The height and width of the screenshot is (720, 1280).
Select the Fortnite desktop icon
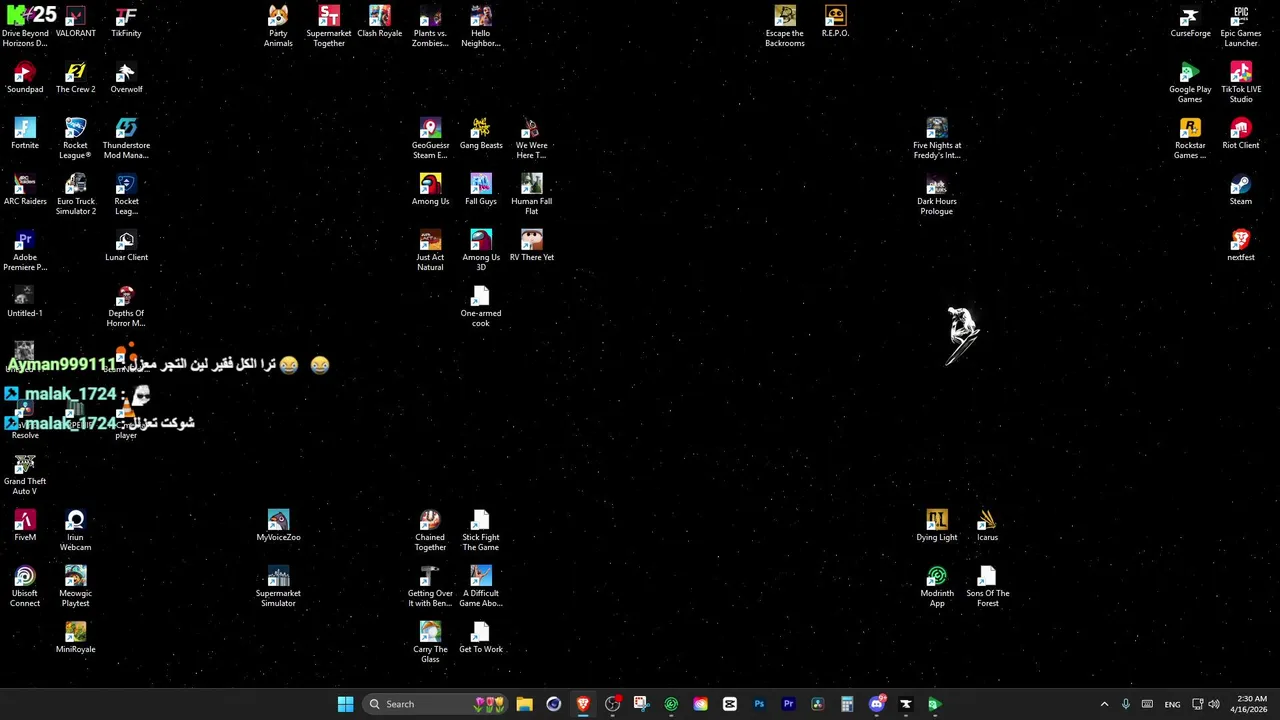tap(25, 134)
